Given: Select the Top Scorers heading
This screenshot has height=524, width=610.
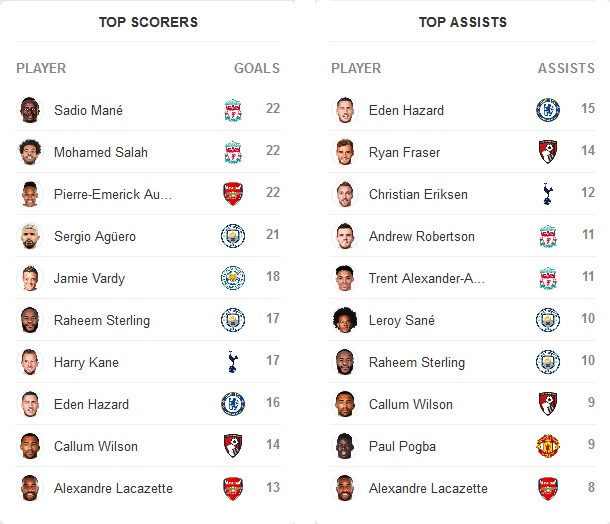Looking at the screenshot, I should click(148, 22).
